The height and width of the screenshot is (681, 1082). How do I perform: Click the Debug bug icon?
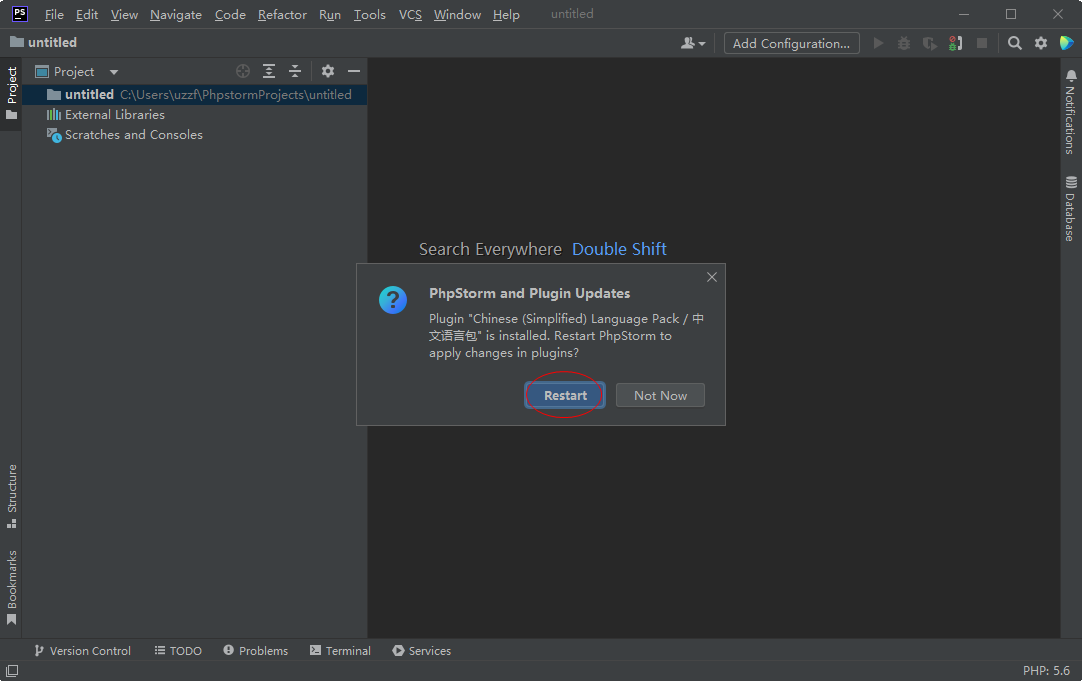pyautogui.click(x=904, y=43)
